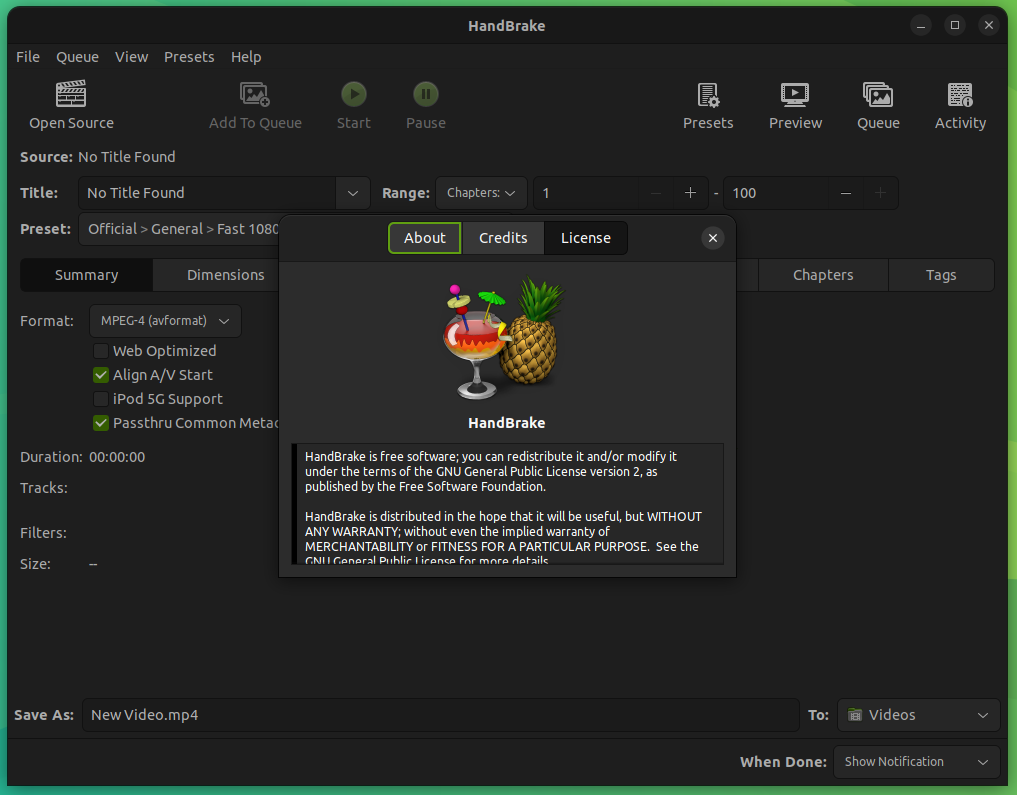Enable Web Optimized option
The width and height of the screenshot is (1017, 795).
pos(100,351)
